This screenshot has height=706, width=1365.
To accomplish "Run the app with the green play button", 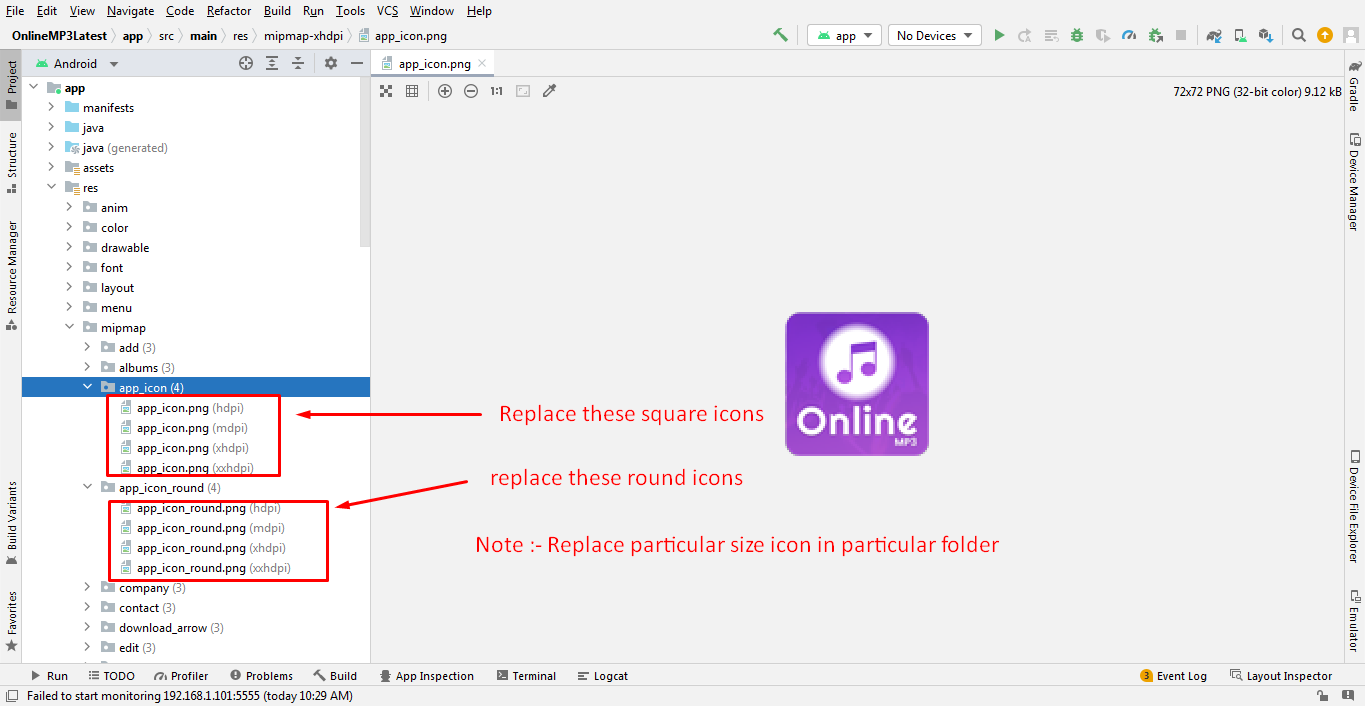I will tap(999, 35).
